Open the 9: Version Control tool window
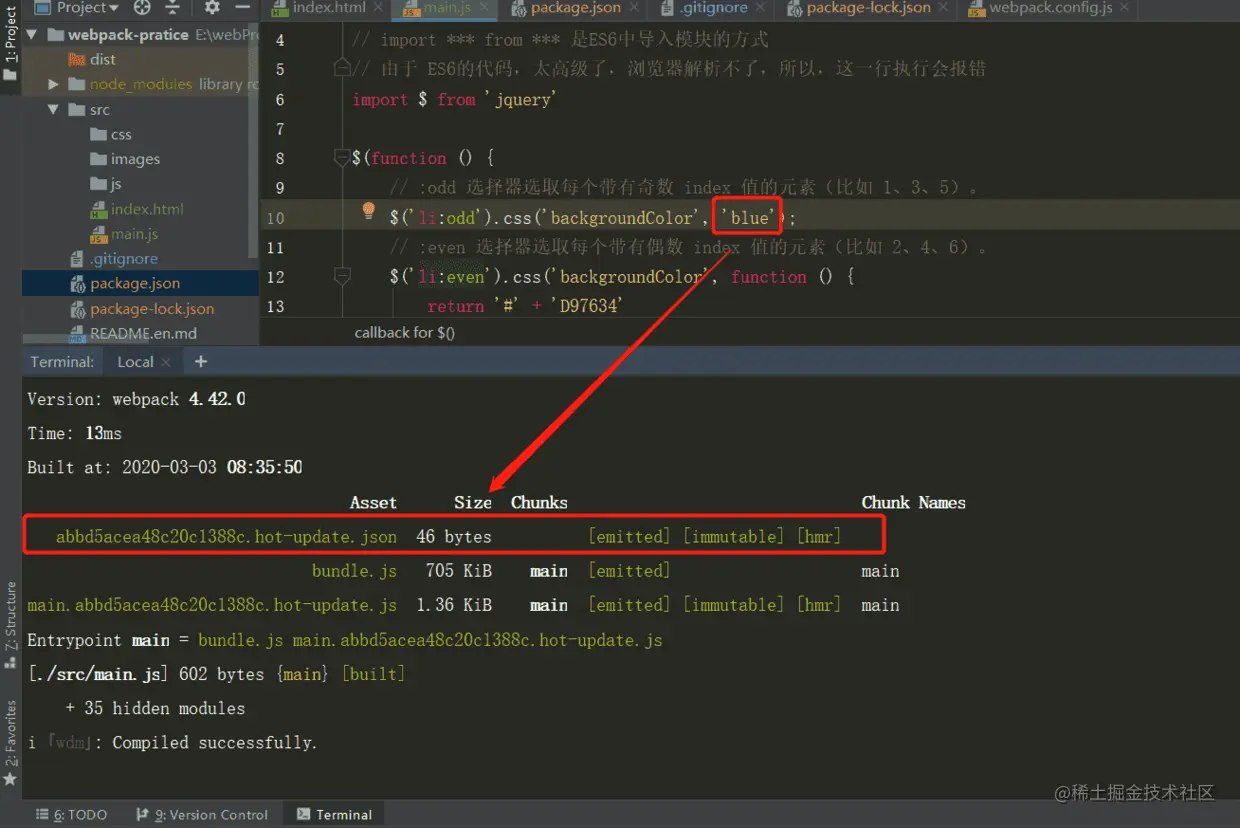The image size is (1240, 828). pyautogui.click(x=201, y=814)
